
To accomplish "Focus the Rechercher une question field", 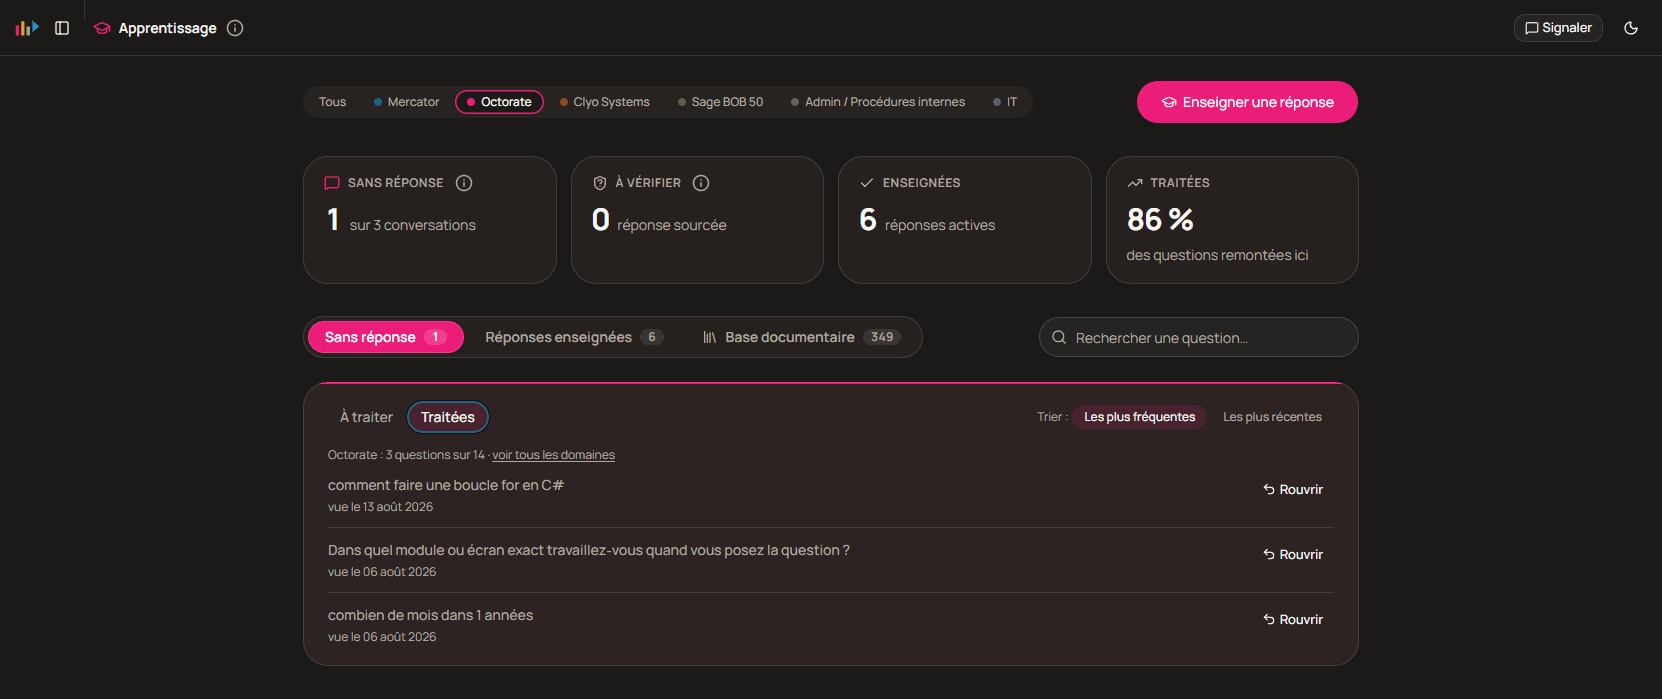I will coord(1198,337).
